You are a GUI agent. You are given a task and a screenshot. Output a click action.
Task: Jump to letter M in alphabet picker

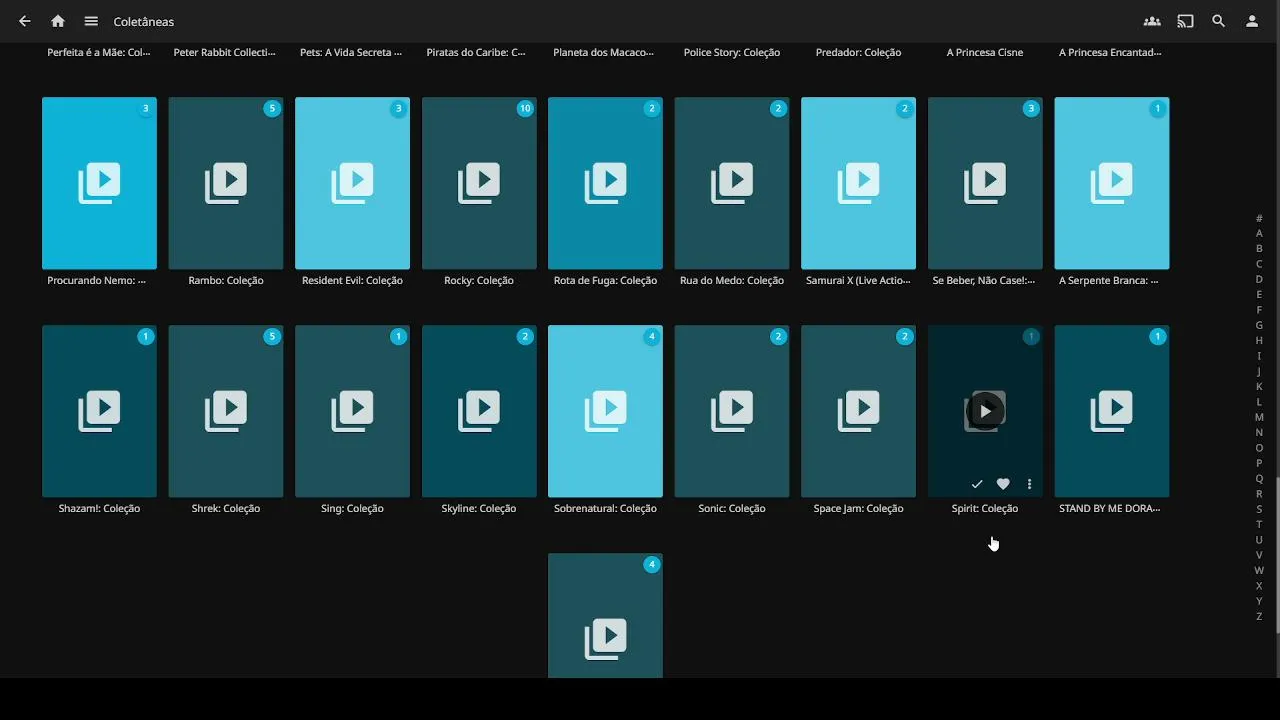coord(1259,417)
